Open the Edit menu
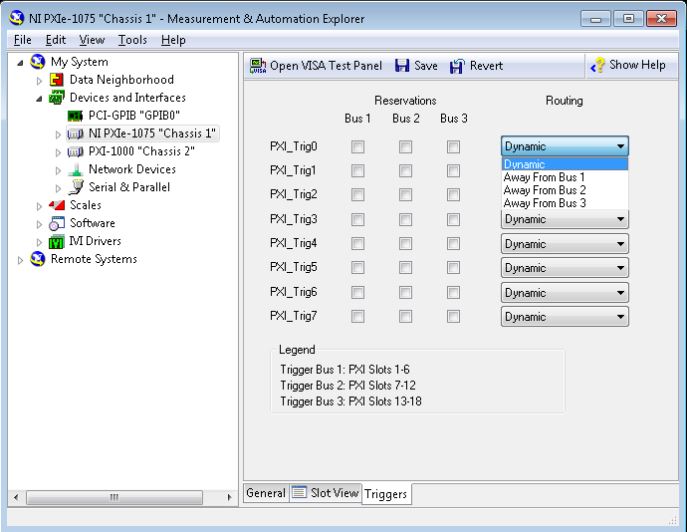The image size is (687, 532). click(56, 40)
